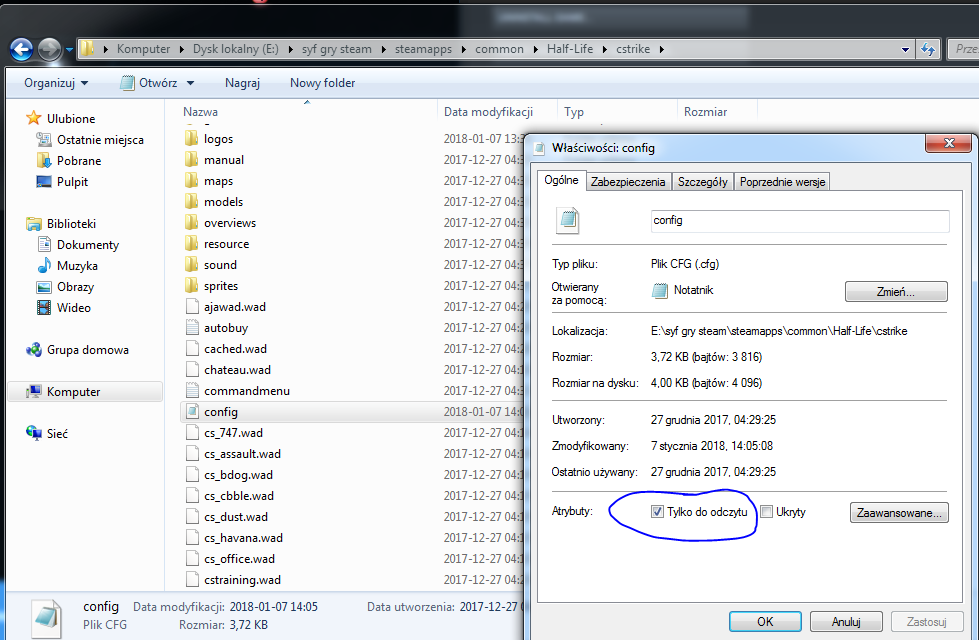Screen dimensions: 979x640
Task: Switch to the Zabezpieczenia tab
Action: pos(628,181)
